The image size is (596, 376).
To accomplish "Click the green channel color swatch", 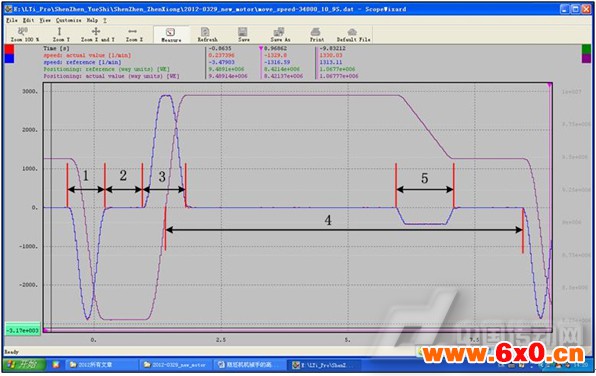I will click(x=586, y=49).
